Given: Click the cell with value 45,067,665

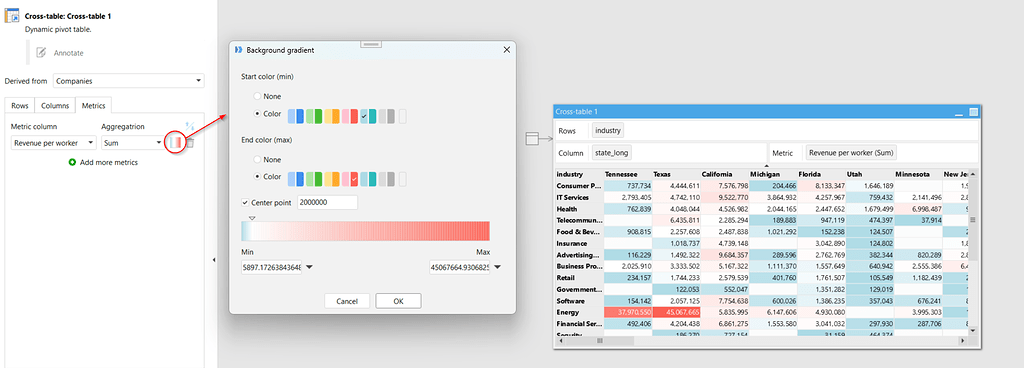Looking at the screenshot, I should (677, 313).
